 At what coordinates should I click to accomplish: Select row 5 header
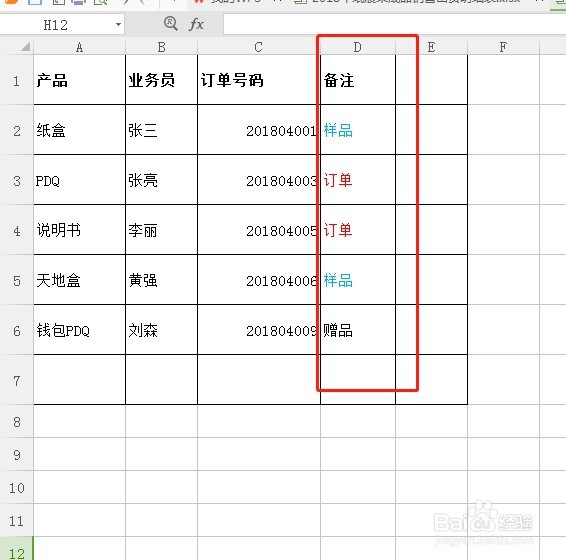click(17, 280)
